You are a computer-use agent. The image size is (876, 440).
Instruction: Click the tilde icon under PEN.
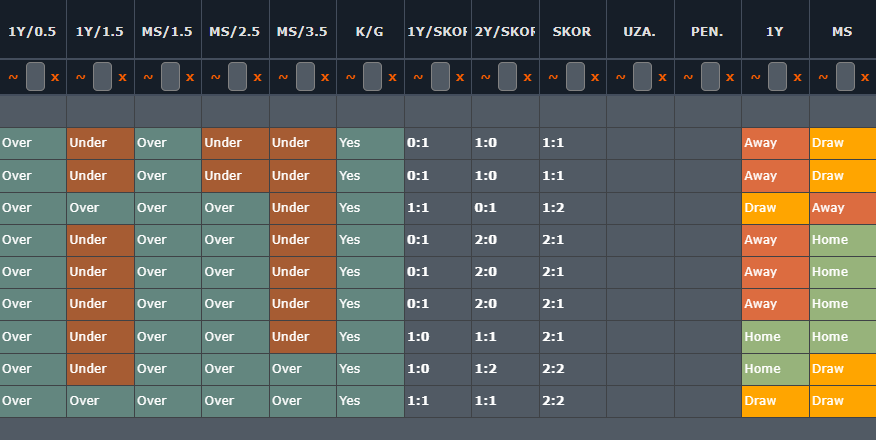click(688, 77)
